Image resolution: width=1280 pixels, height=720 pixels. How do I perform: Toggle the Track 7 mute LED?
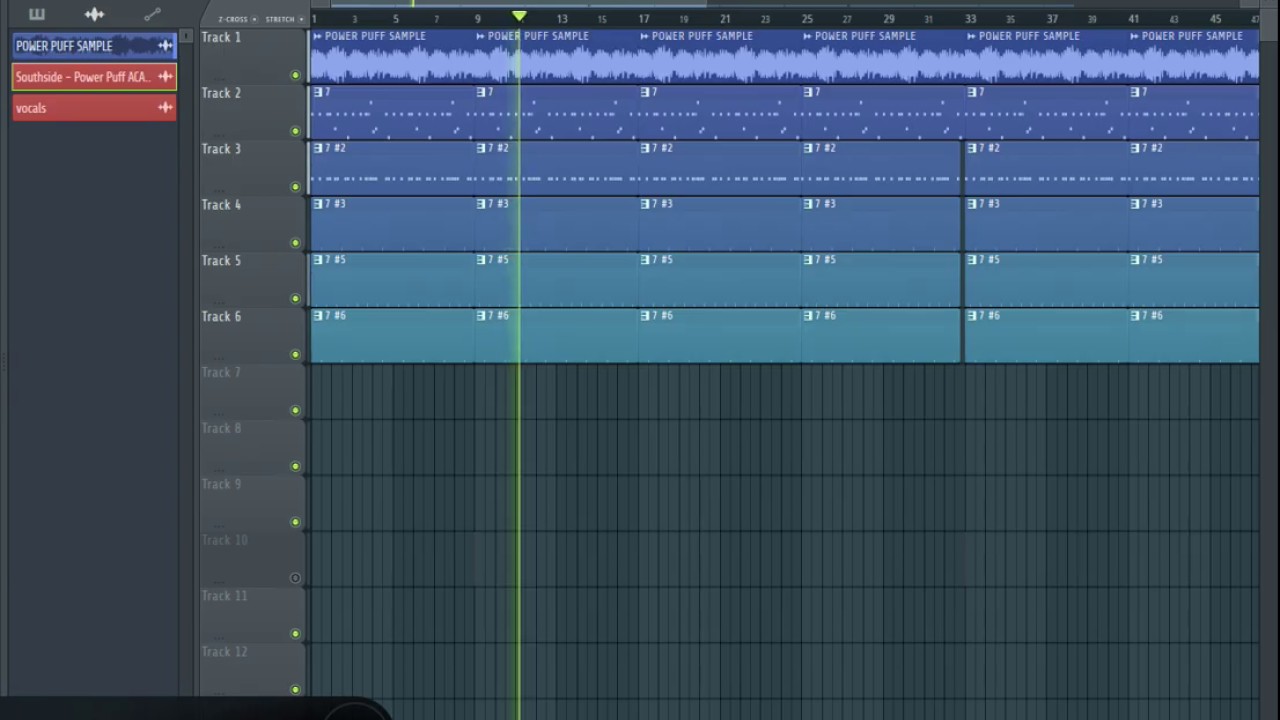click(x=295, y=410)
